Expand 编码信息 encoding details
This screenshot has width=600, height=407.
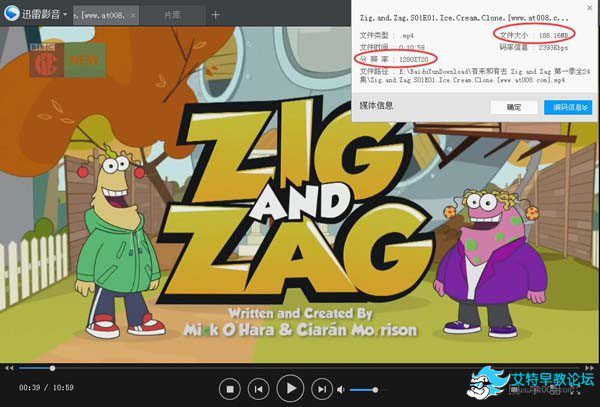(x=568, y=107)
